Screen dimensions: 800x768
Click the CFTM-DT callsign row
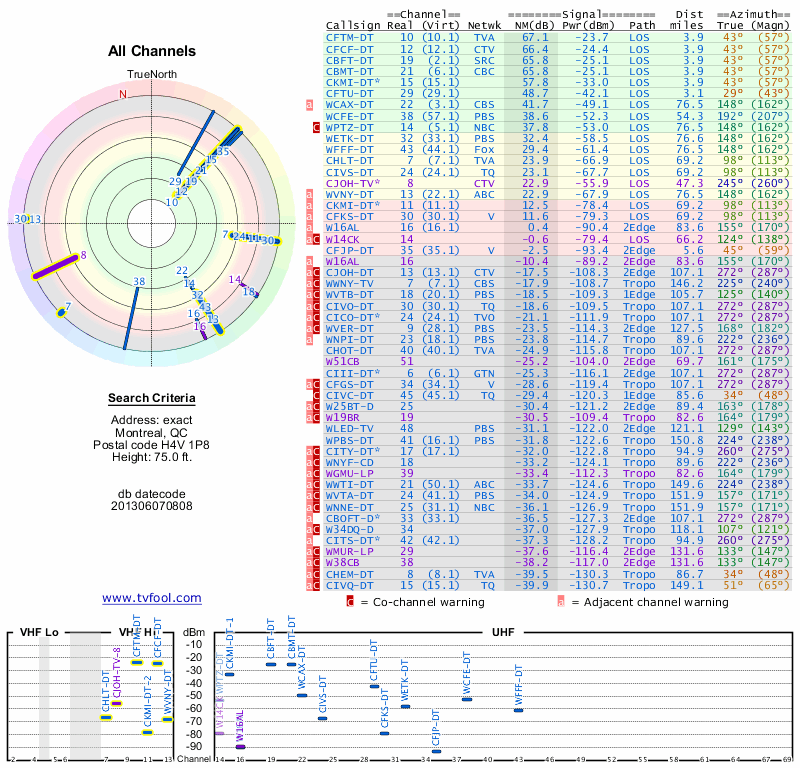click(558, 38)
